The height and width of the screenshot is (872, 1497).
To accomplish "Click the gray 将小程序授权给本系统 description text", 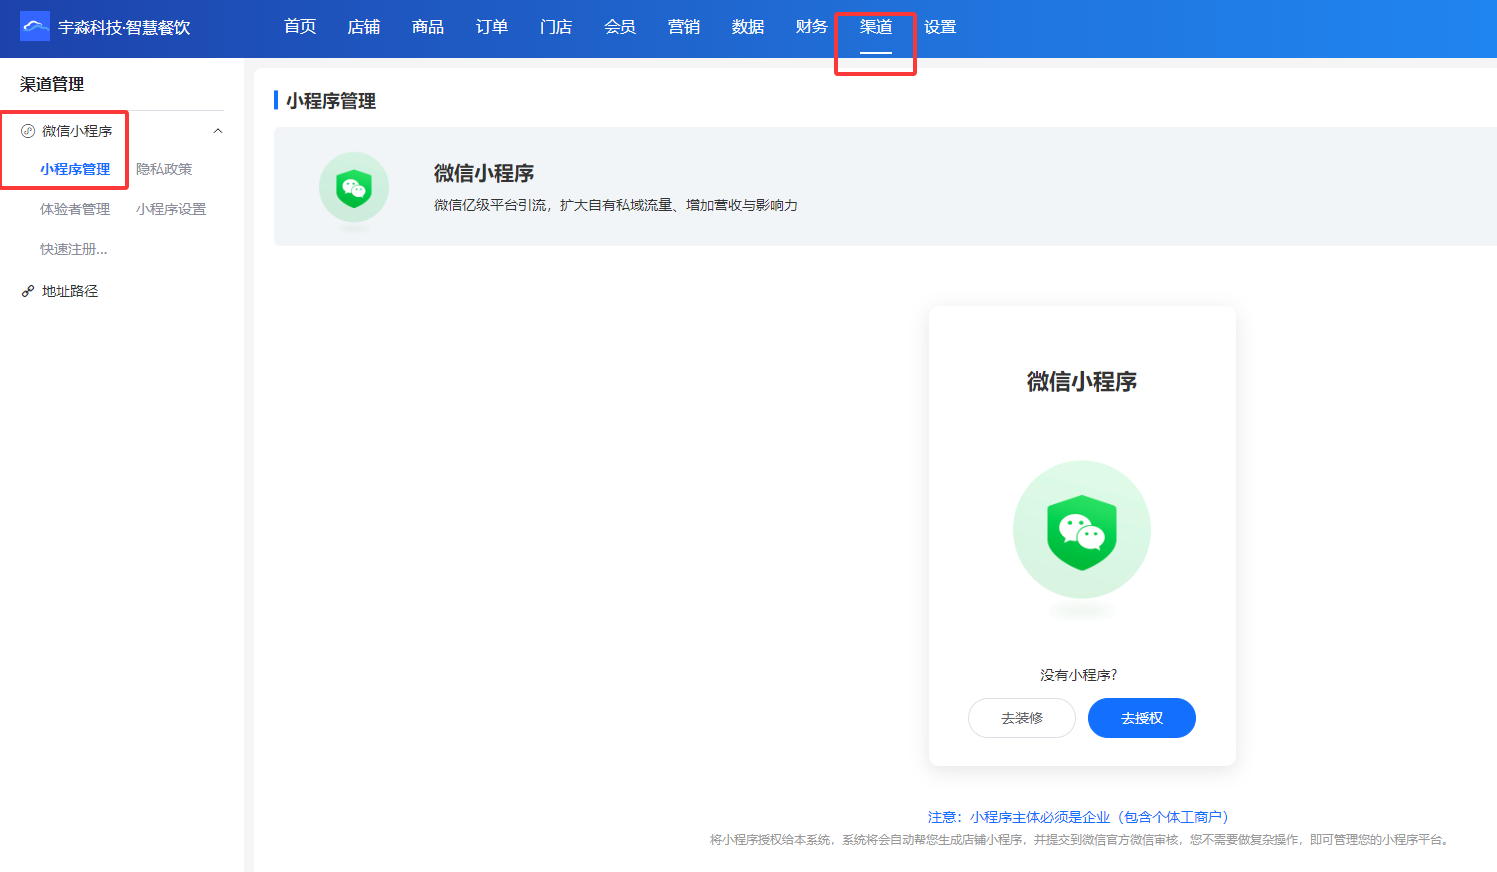I will coord(1082,840).
